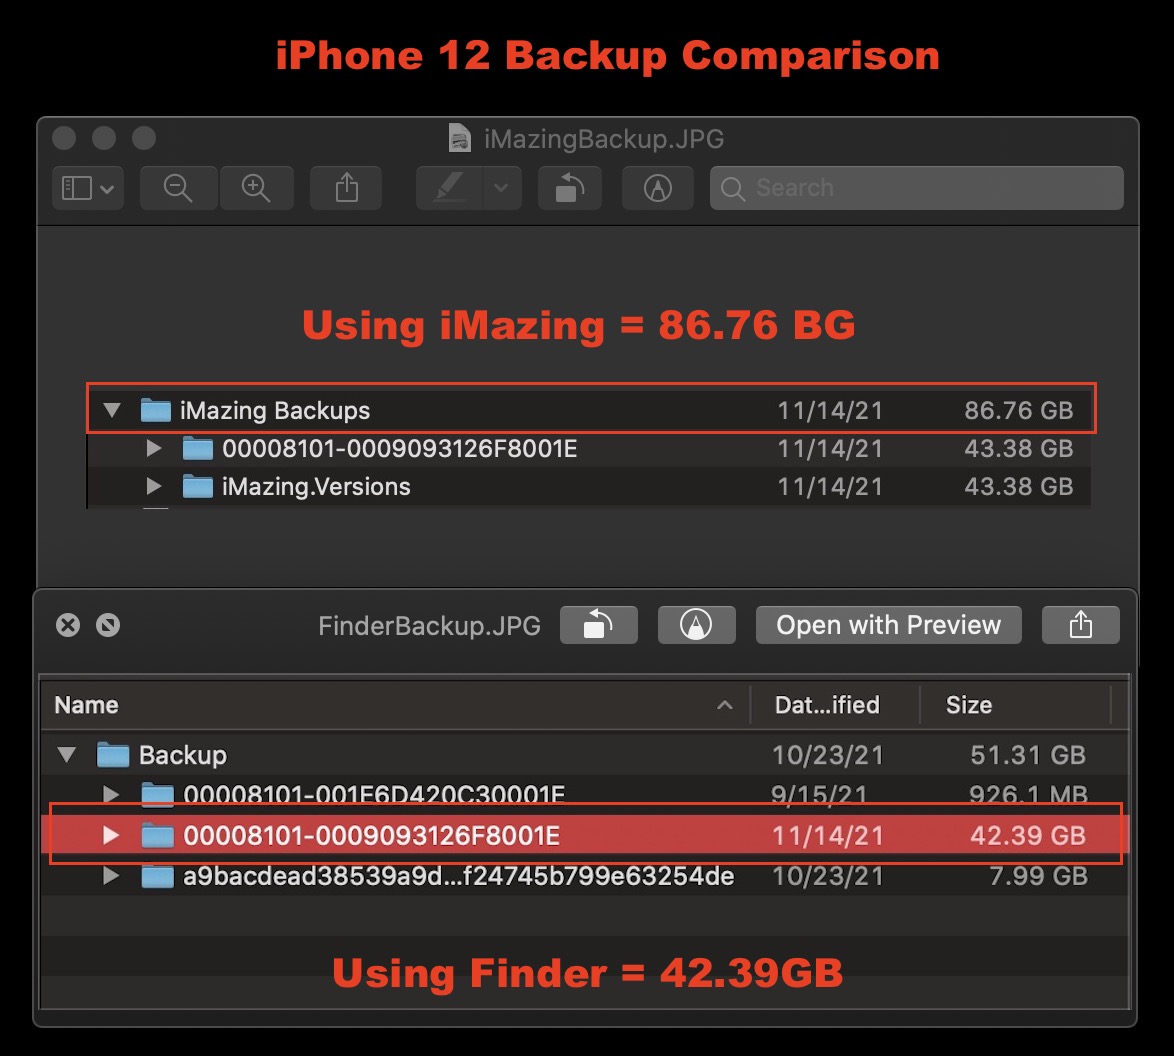1174x1056 pixels.
Task: Click the Open with Preview button
Action: [888, 625]
